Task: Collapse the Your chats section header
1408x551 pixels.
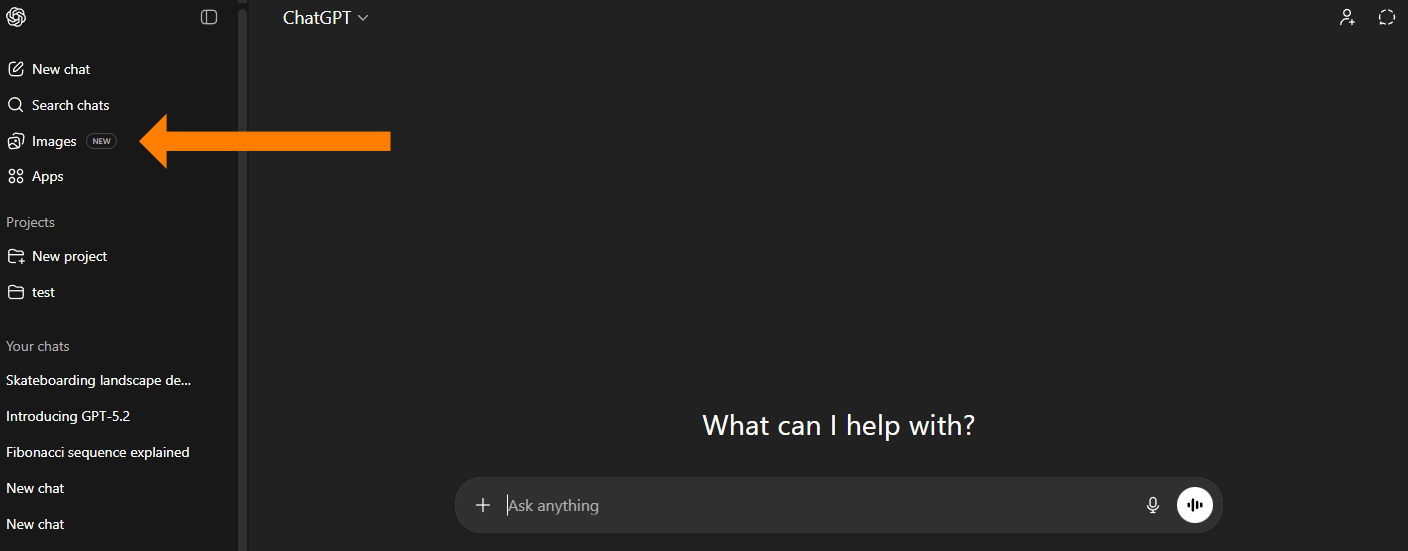Action: point(38,346)
